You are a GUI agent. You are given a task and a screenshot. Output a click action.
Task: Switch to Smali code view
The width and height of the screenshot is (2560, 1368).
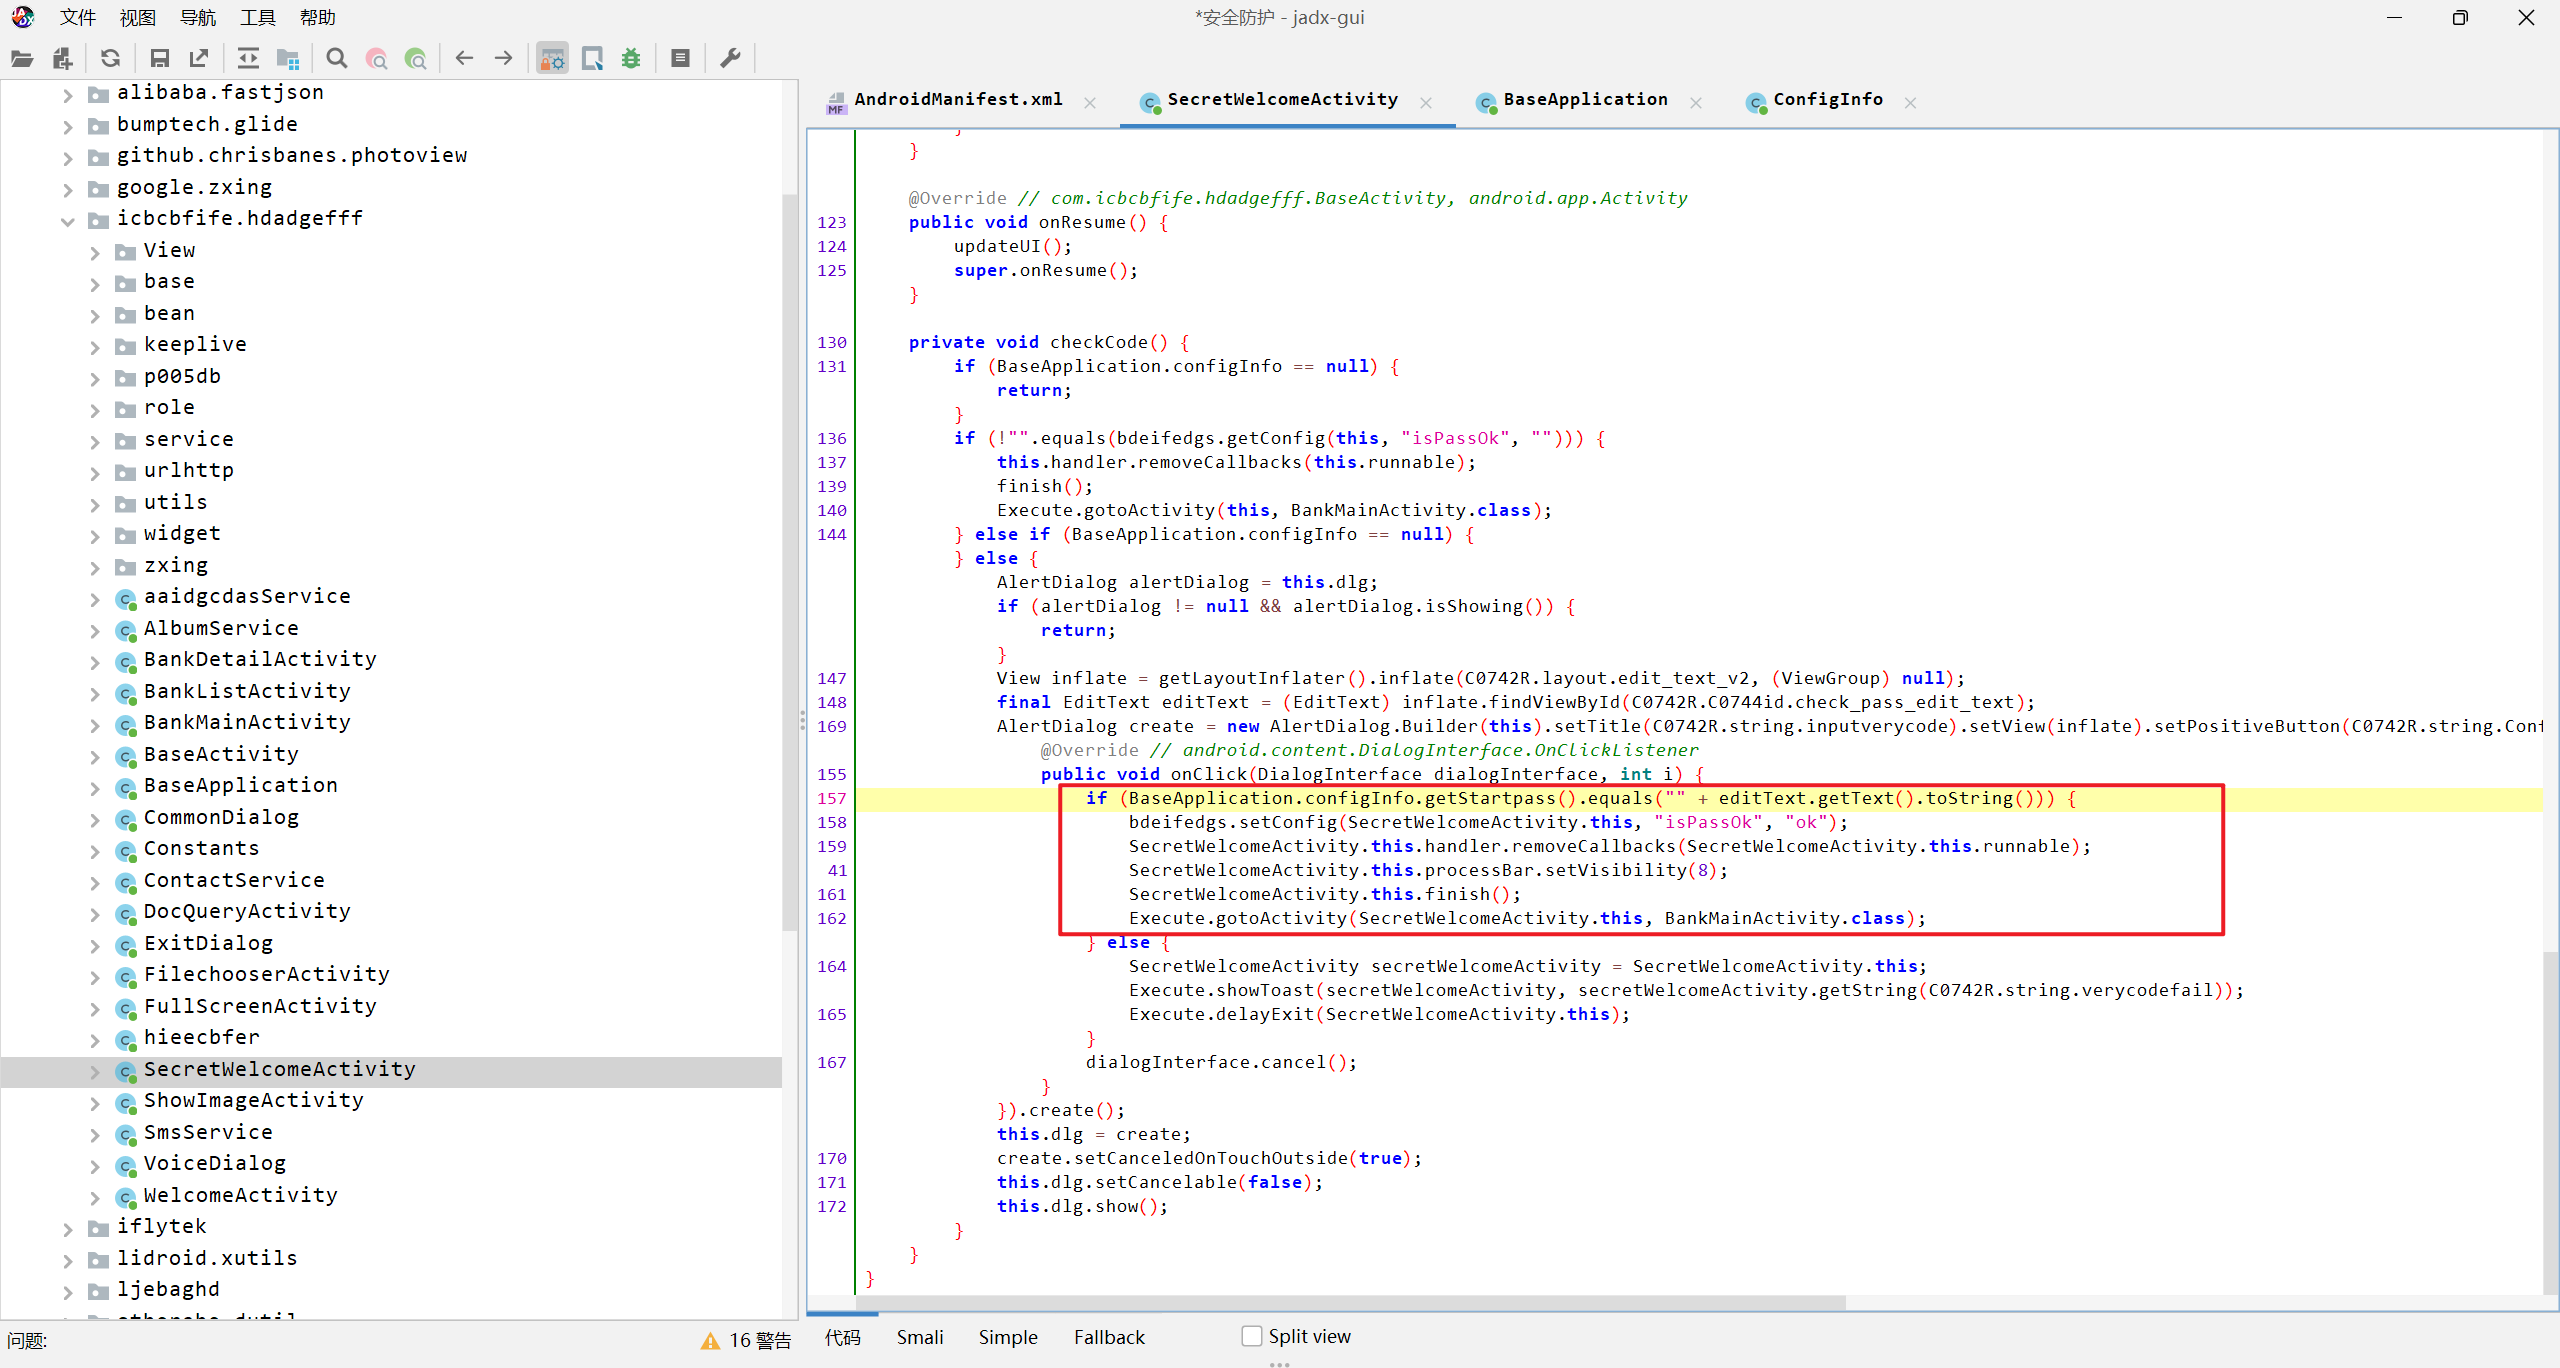pos(919,1337)
